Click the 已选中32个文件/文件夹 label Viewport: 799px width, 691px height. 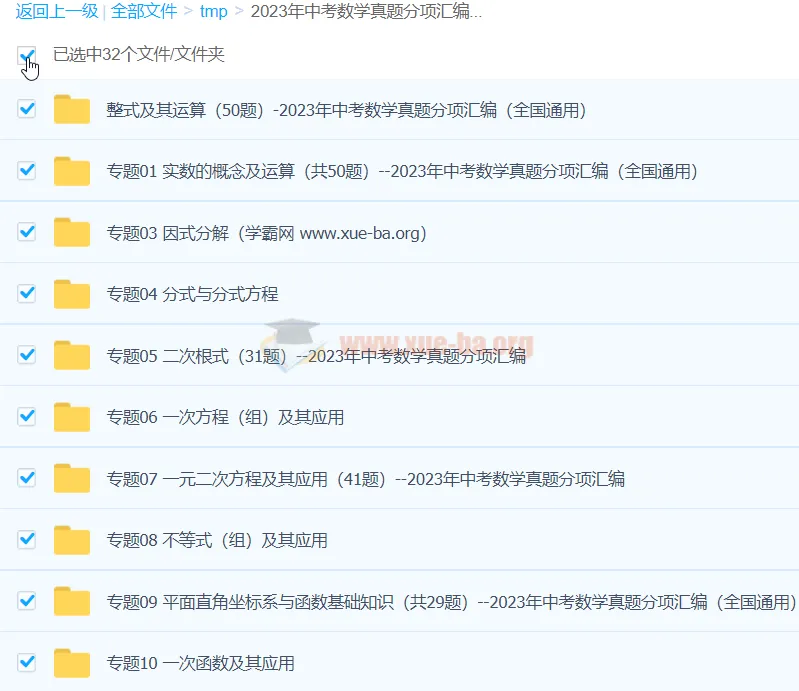(139, 55)
